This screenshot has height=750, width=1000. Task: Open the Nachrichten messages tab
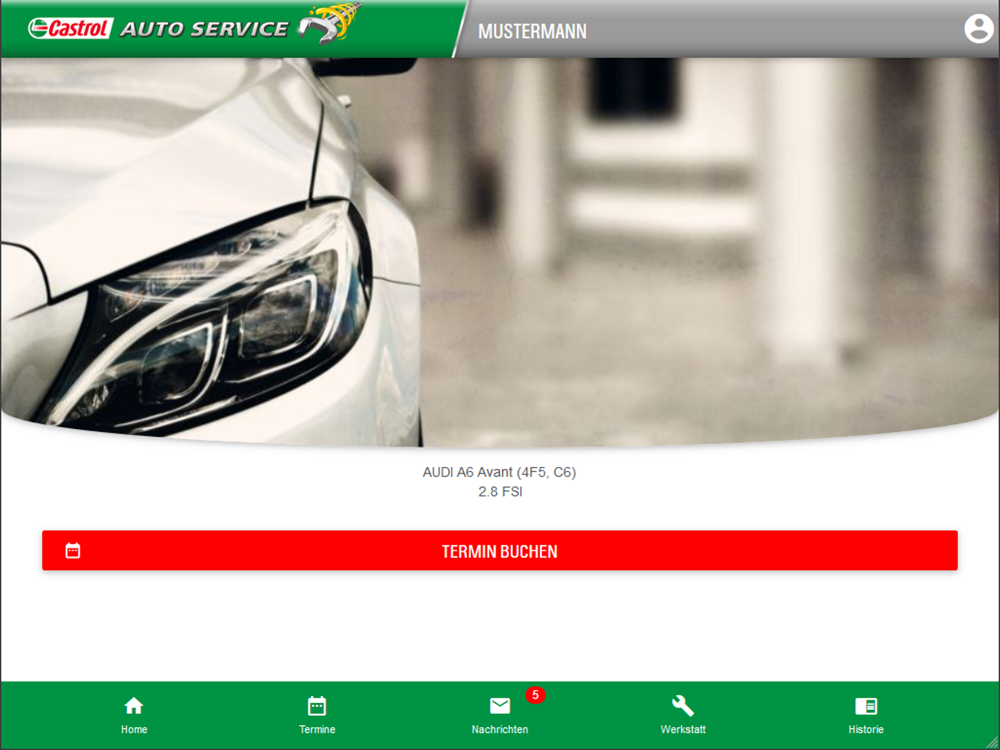pos(500,715)
